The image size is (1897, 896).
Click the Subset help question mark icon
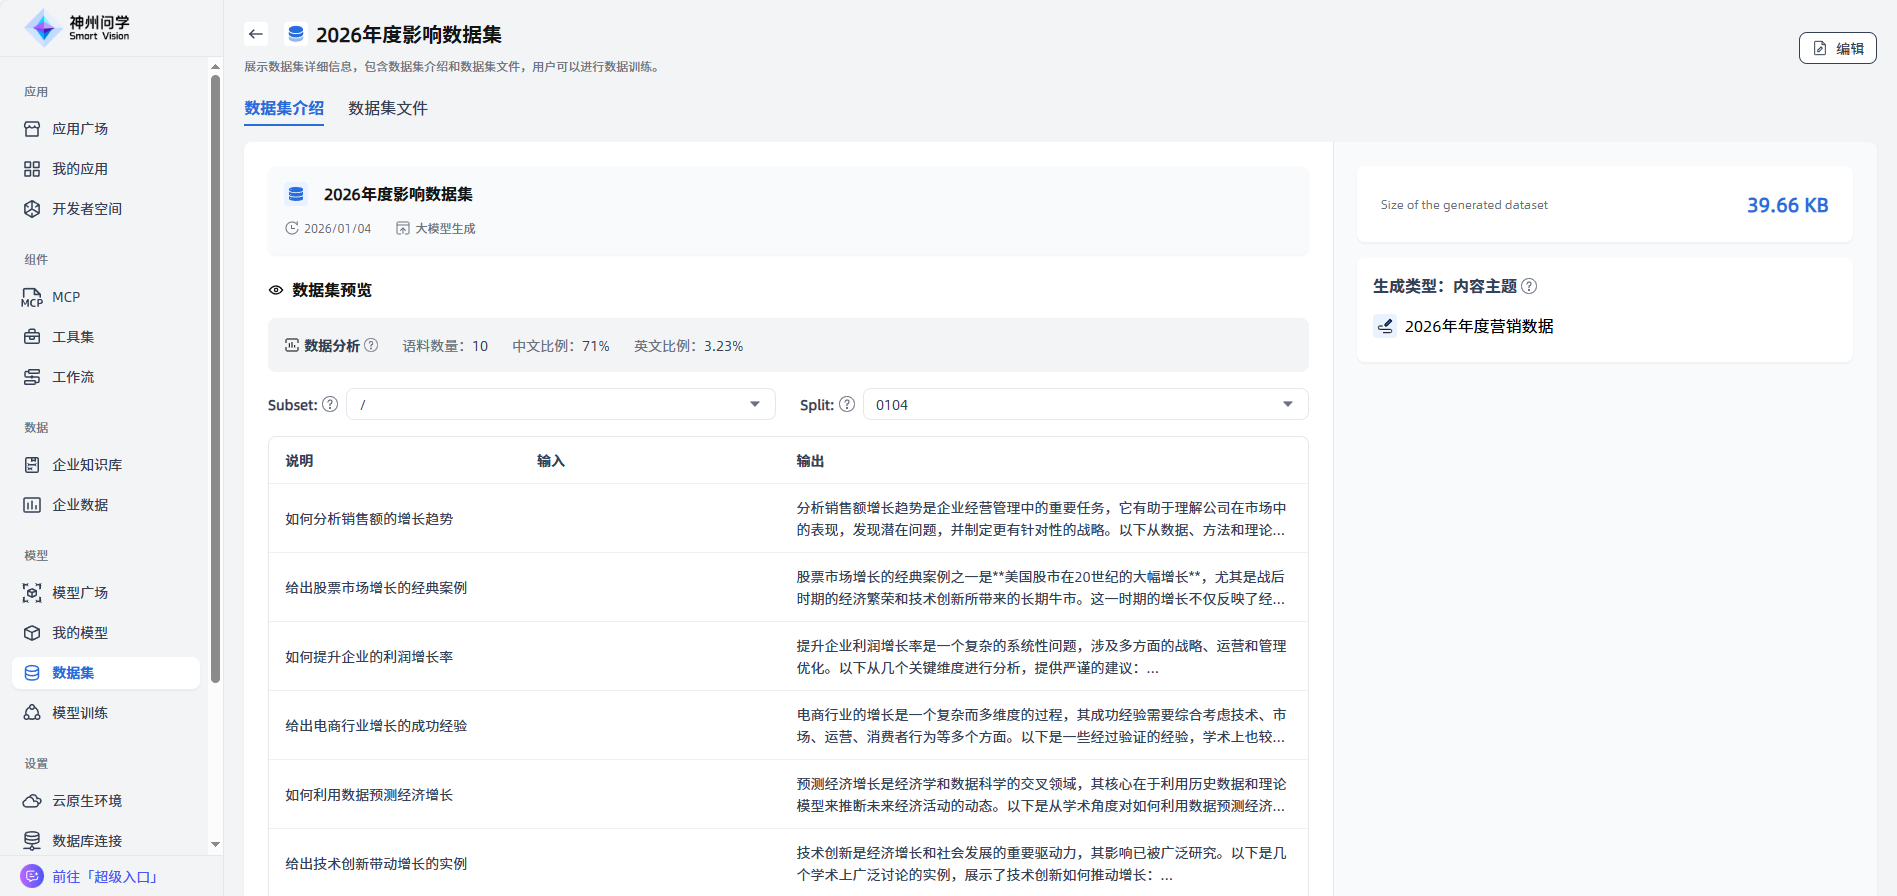tap(330, 404)
